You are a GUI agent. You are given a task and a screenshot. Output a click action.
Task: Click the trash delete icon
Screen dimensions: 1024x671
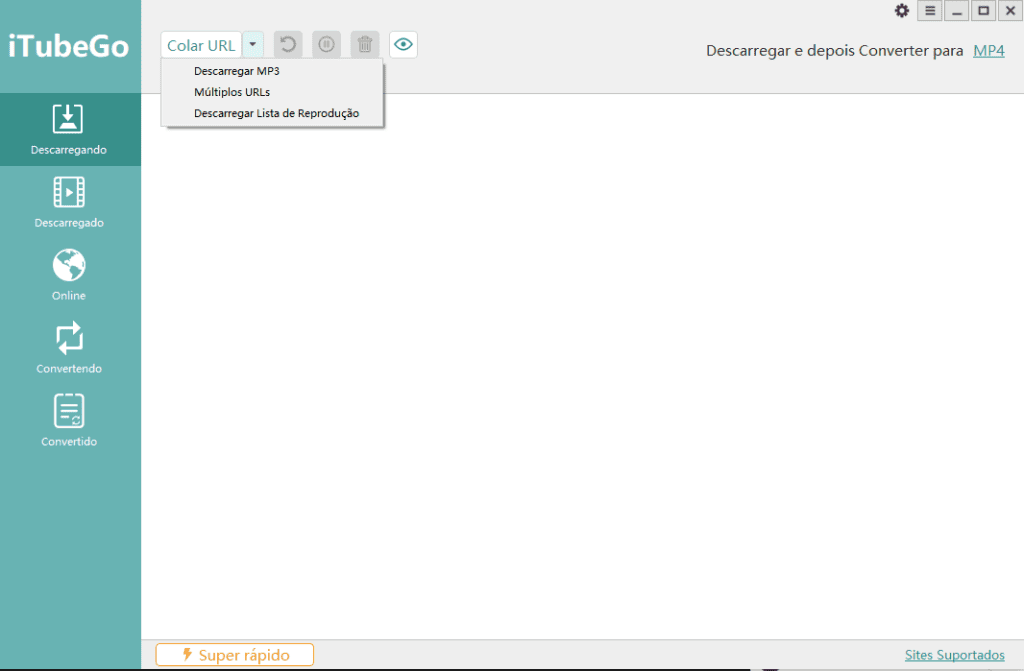pyautogui.click(x=365, y=45)
